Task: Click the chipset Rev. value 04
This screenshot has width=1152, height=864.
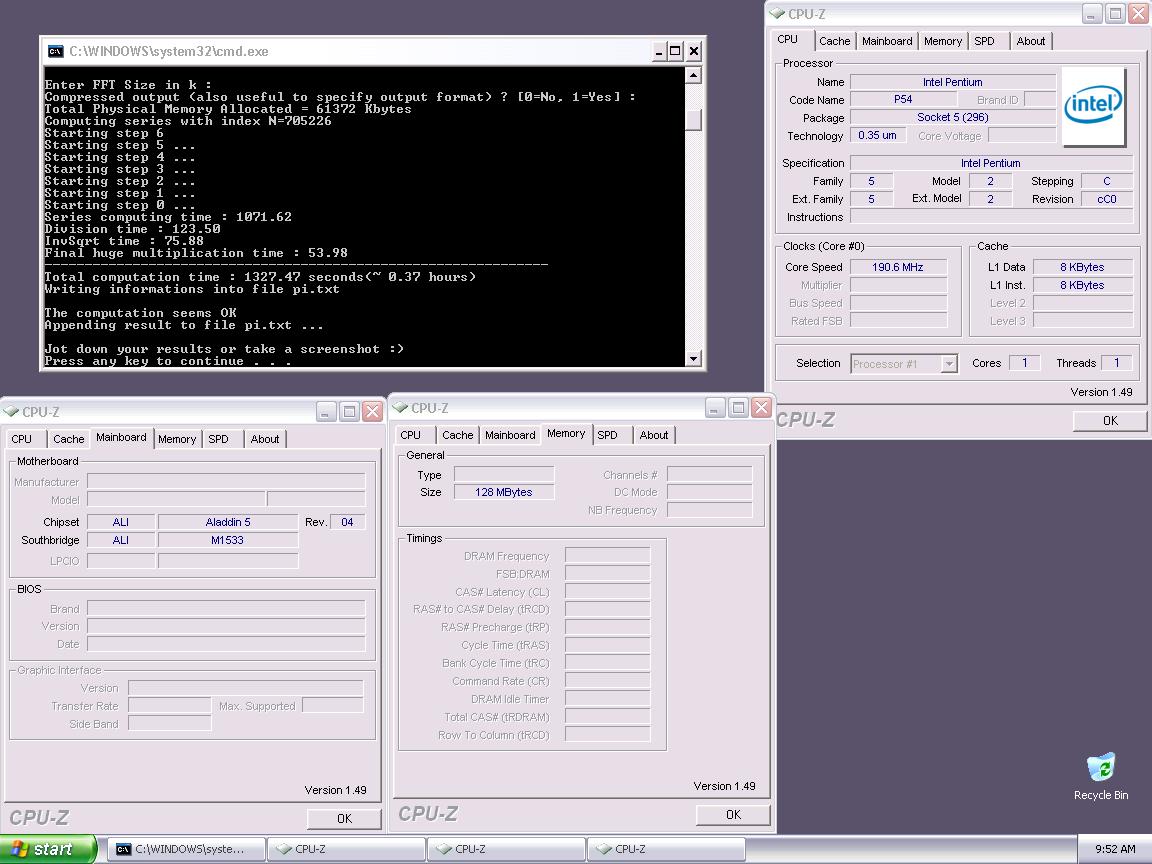Action: coord(348,522)
